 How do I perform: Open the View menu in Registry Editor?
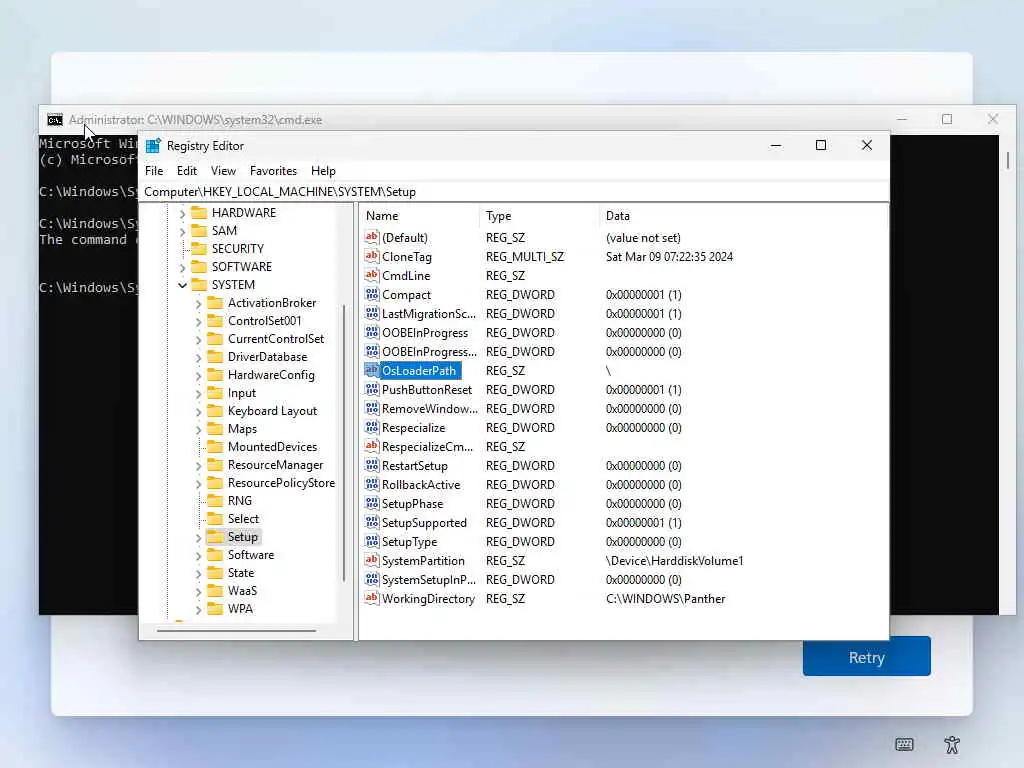223,170
